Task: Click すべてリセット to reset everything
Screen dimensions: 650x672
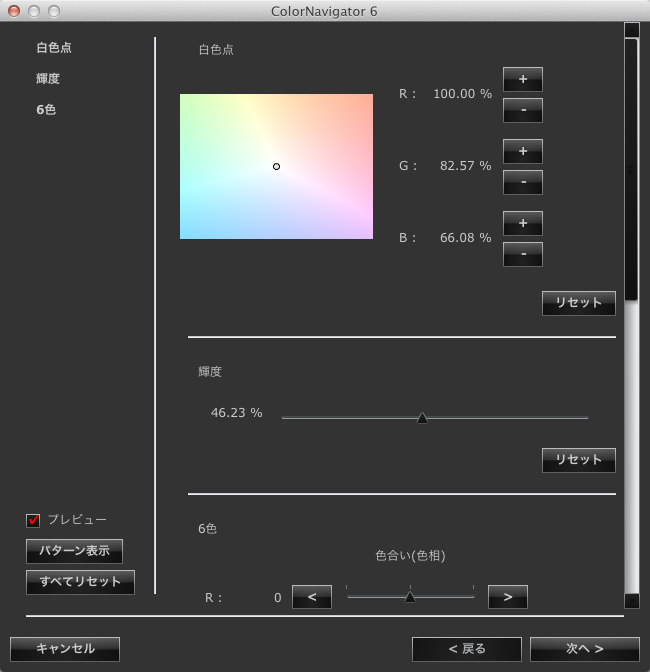Action: click(80, 582)
